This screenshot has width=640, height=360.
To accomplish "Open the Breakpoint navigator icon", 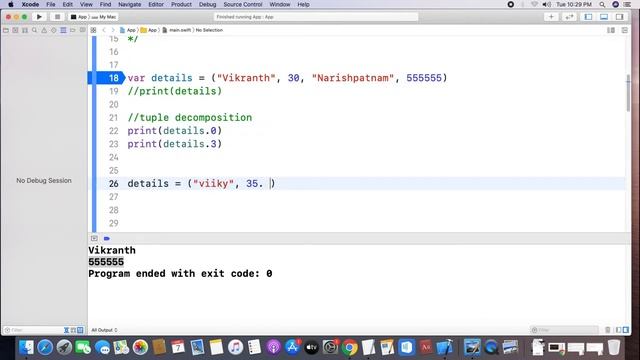I will [x=73, y=30].
